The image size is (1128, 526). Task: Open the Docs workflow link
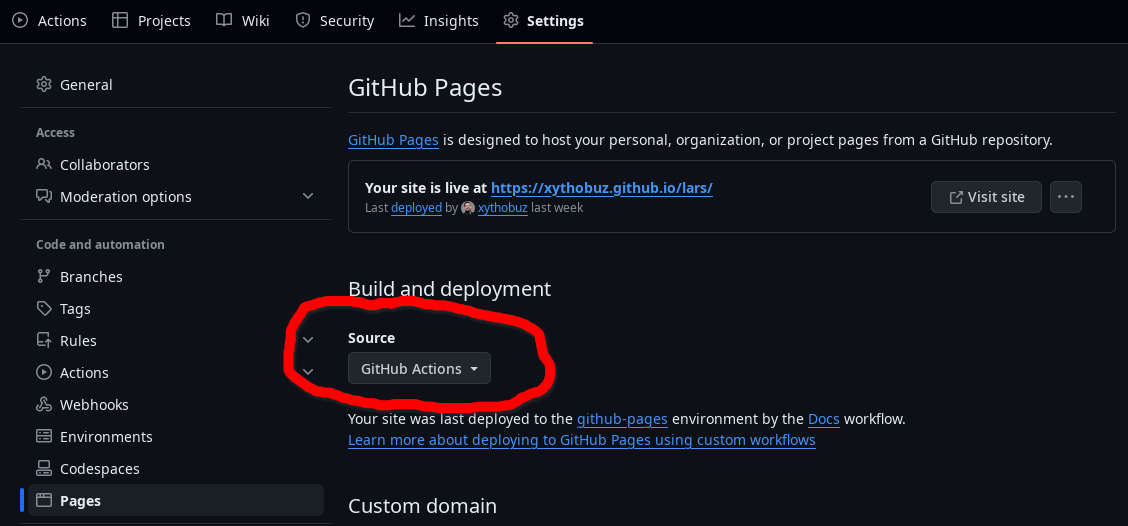(x=824, y=419)
